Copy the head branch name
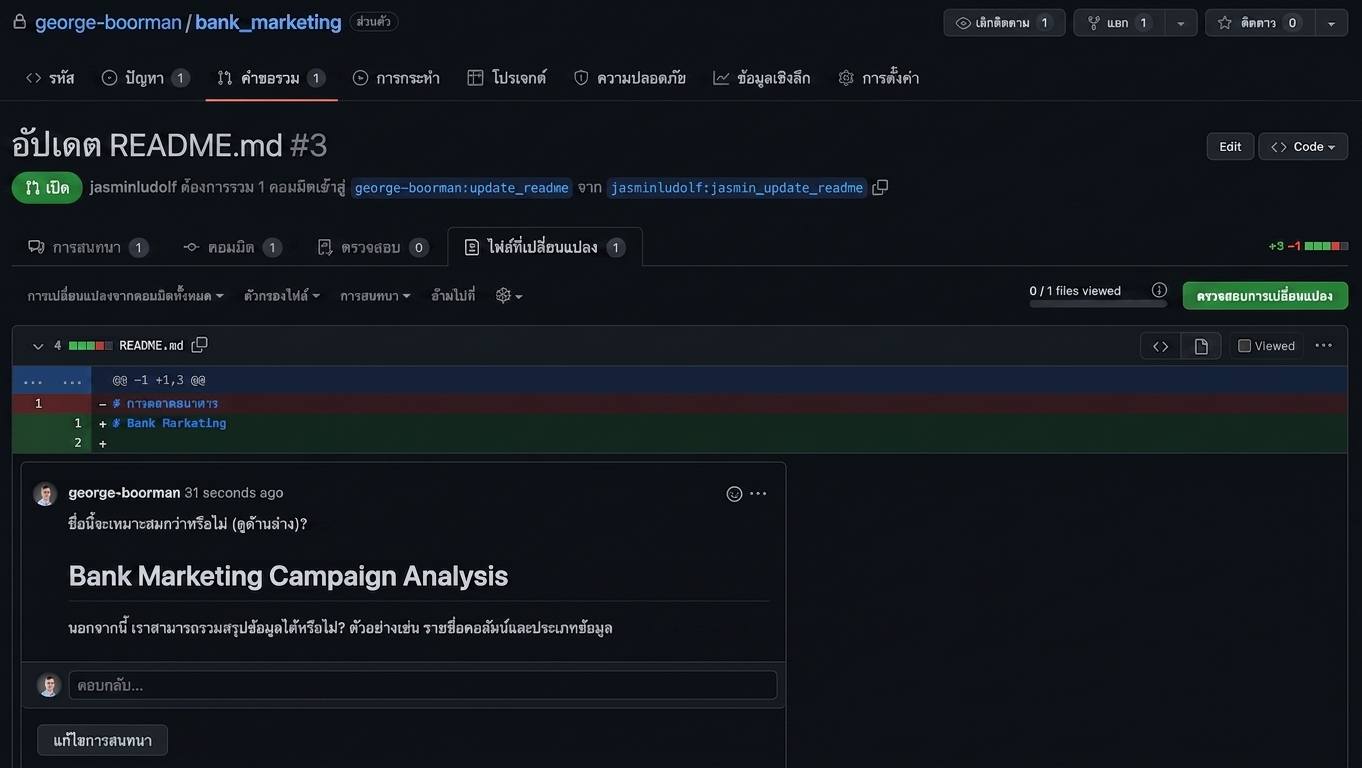The image size is (1362, 768). coord(880,187)
